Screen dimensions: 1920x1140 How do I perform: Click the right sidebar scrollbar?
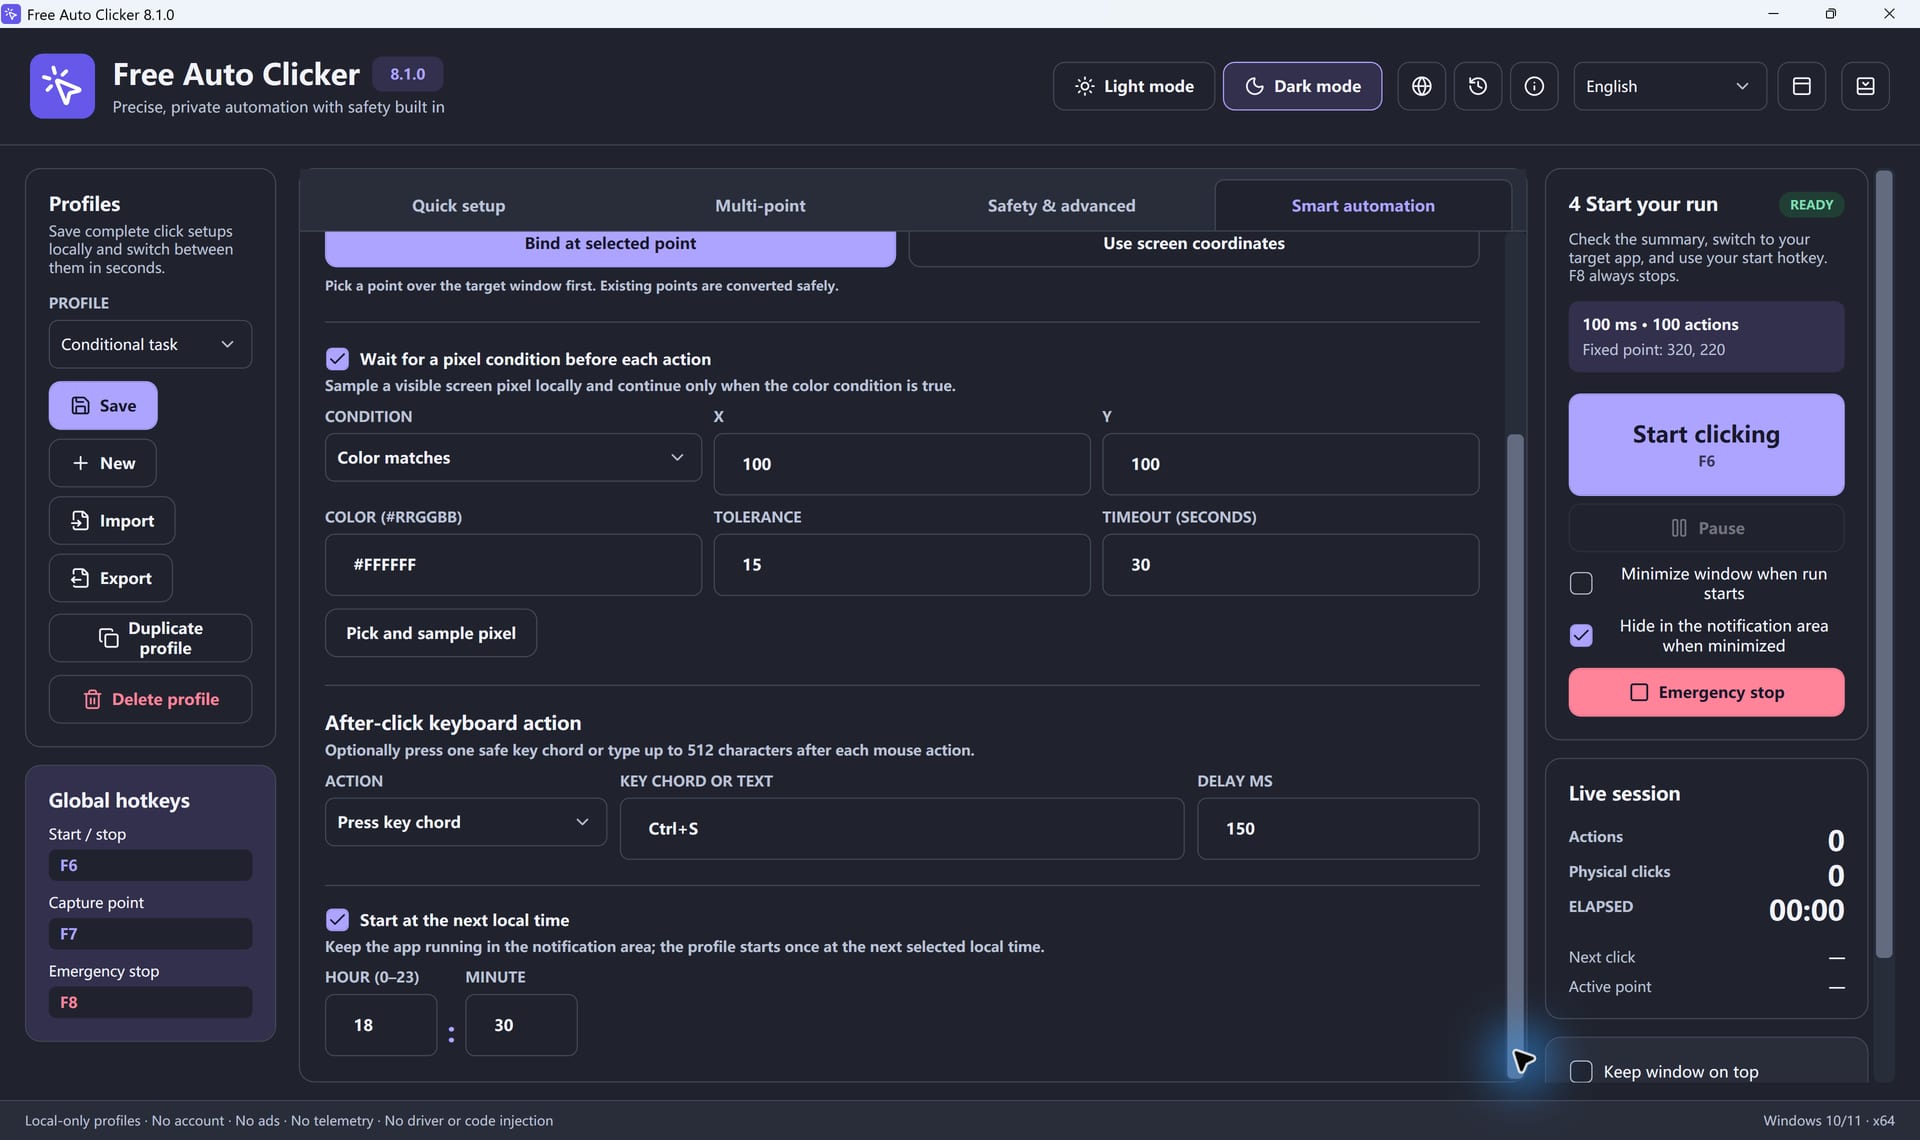(x=1883, y=564)
